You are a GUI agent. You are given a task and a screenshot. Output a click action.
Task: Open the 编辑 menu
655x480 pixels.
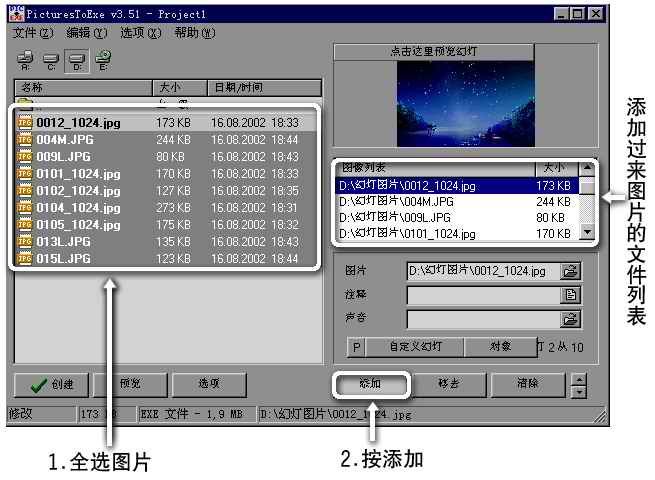86,33
